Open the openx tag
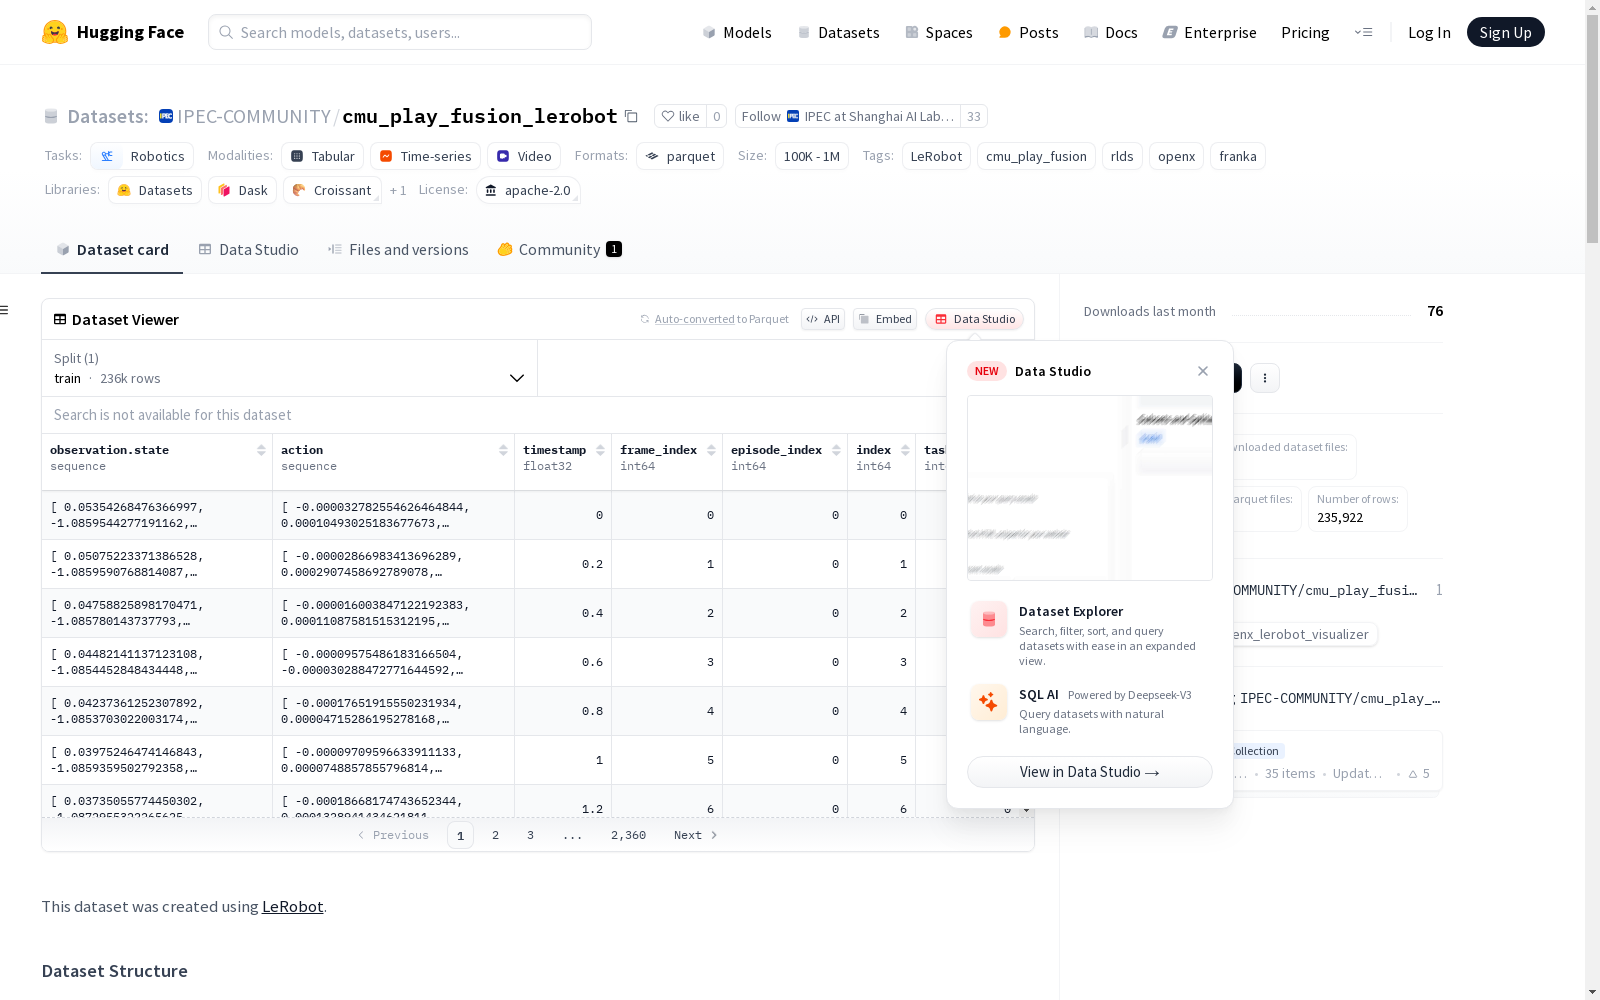The image size is (1600, 1000). pyautogui.click(x=1177, y=156)
